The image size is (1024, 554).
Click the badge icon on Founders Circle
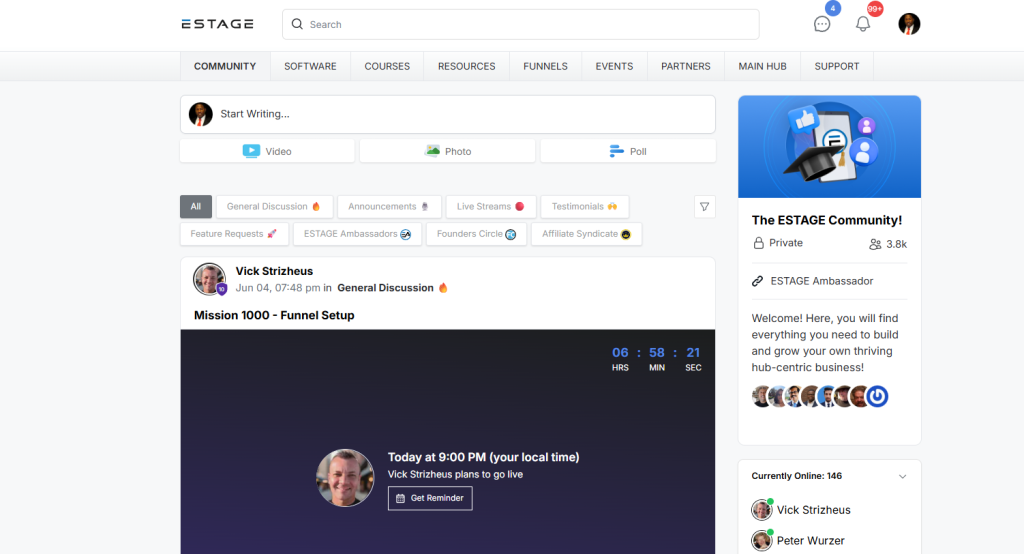pyautogui.click(x=511, y=234)
